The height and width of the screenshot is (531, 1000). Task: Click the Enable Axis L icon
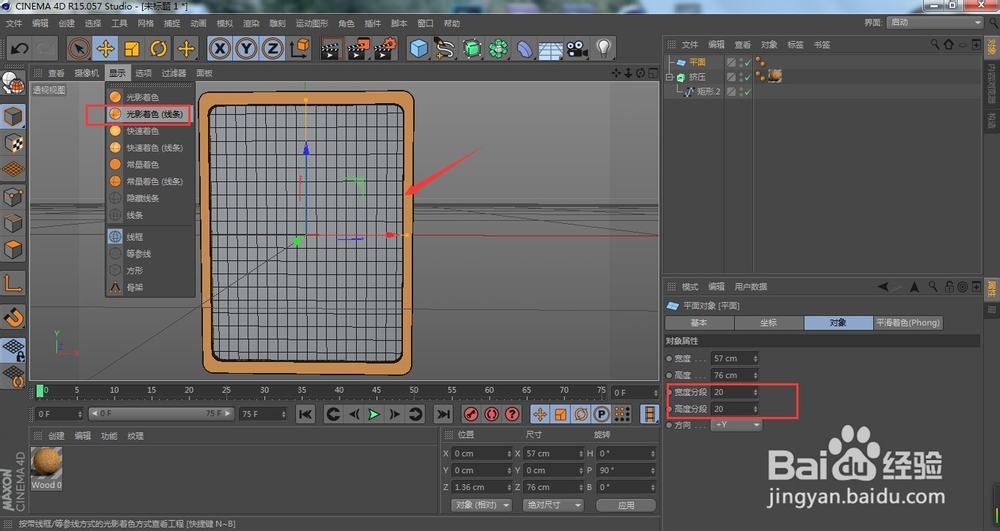13,283
